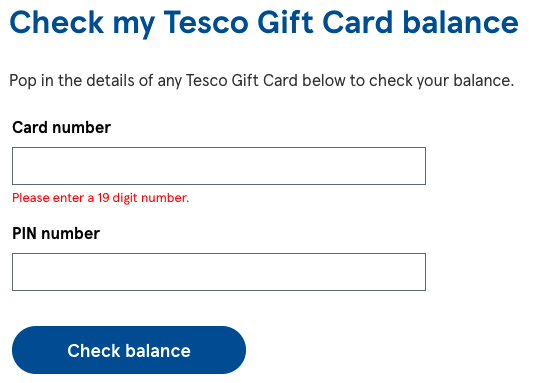
Task: Click the red 19 digit number error message
Action: tap(101, 198)
